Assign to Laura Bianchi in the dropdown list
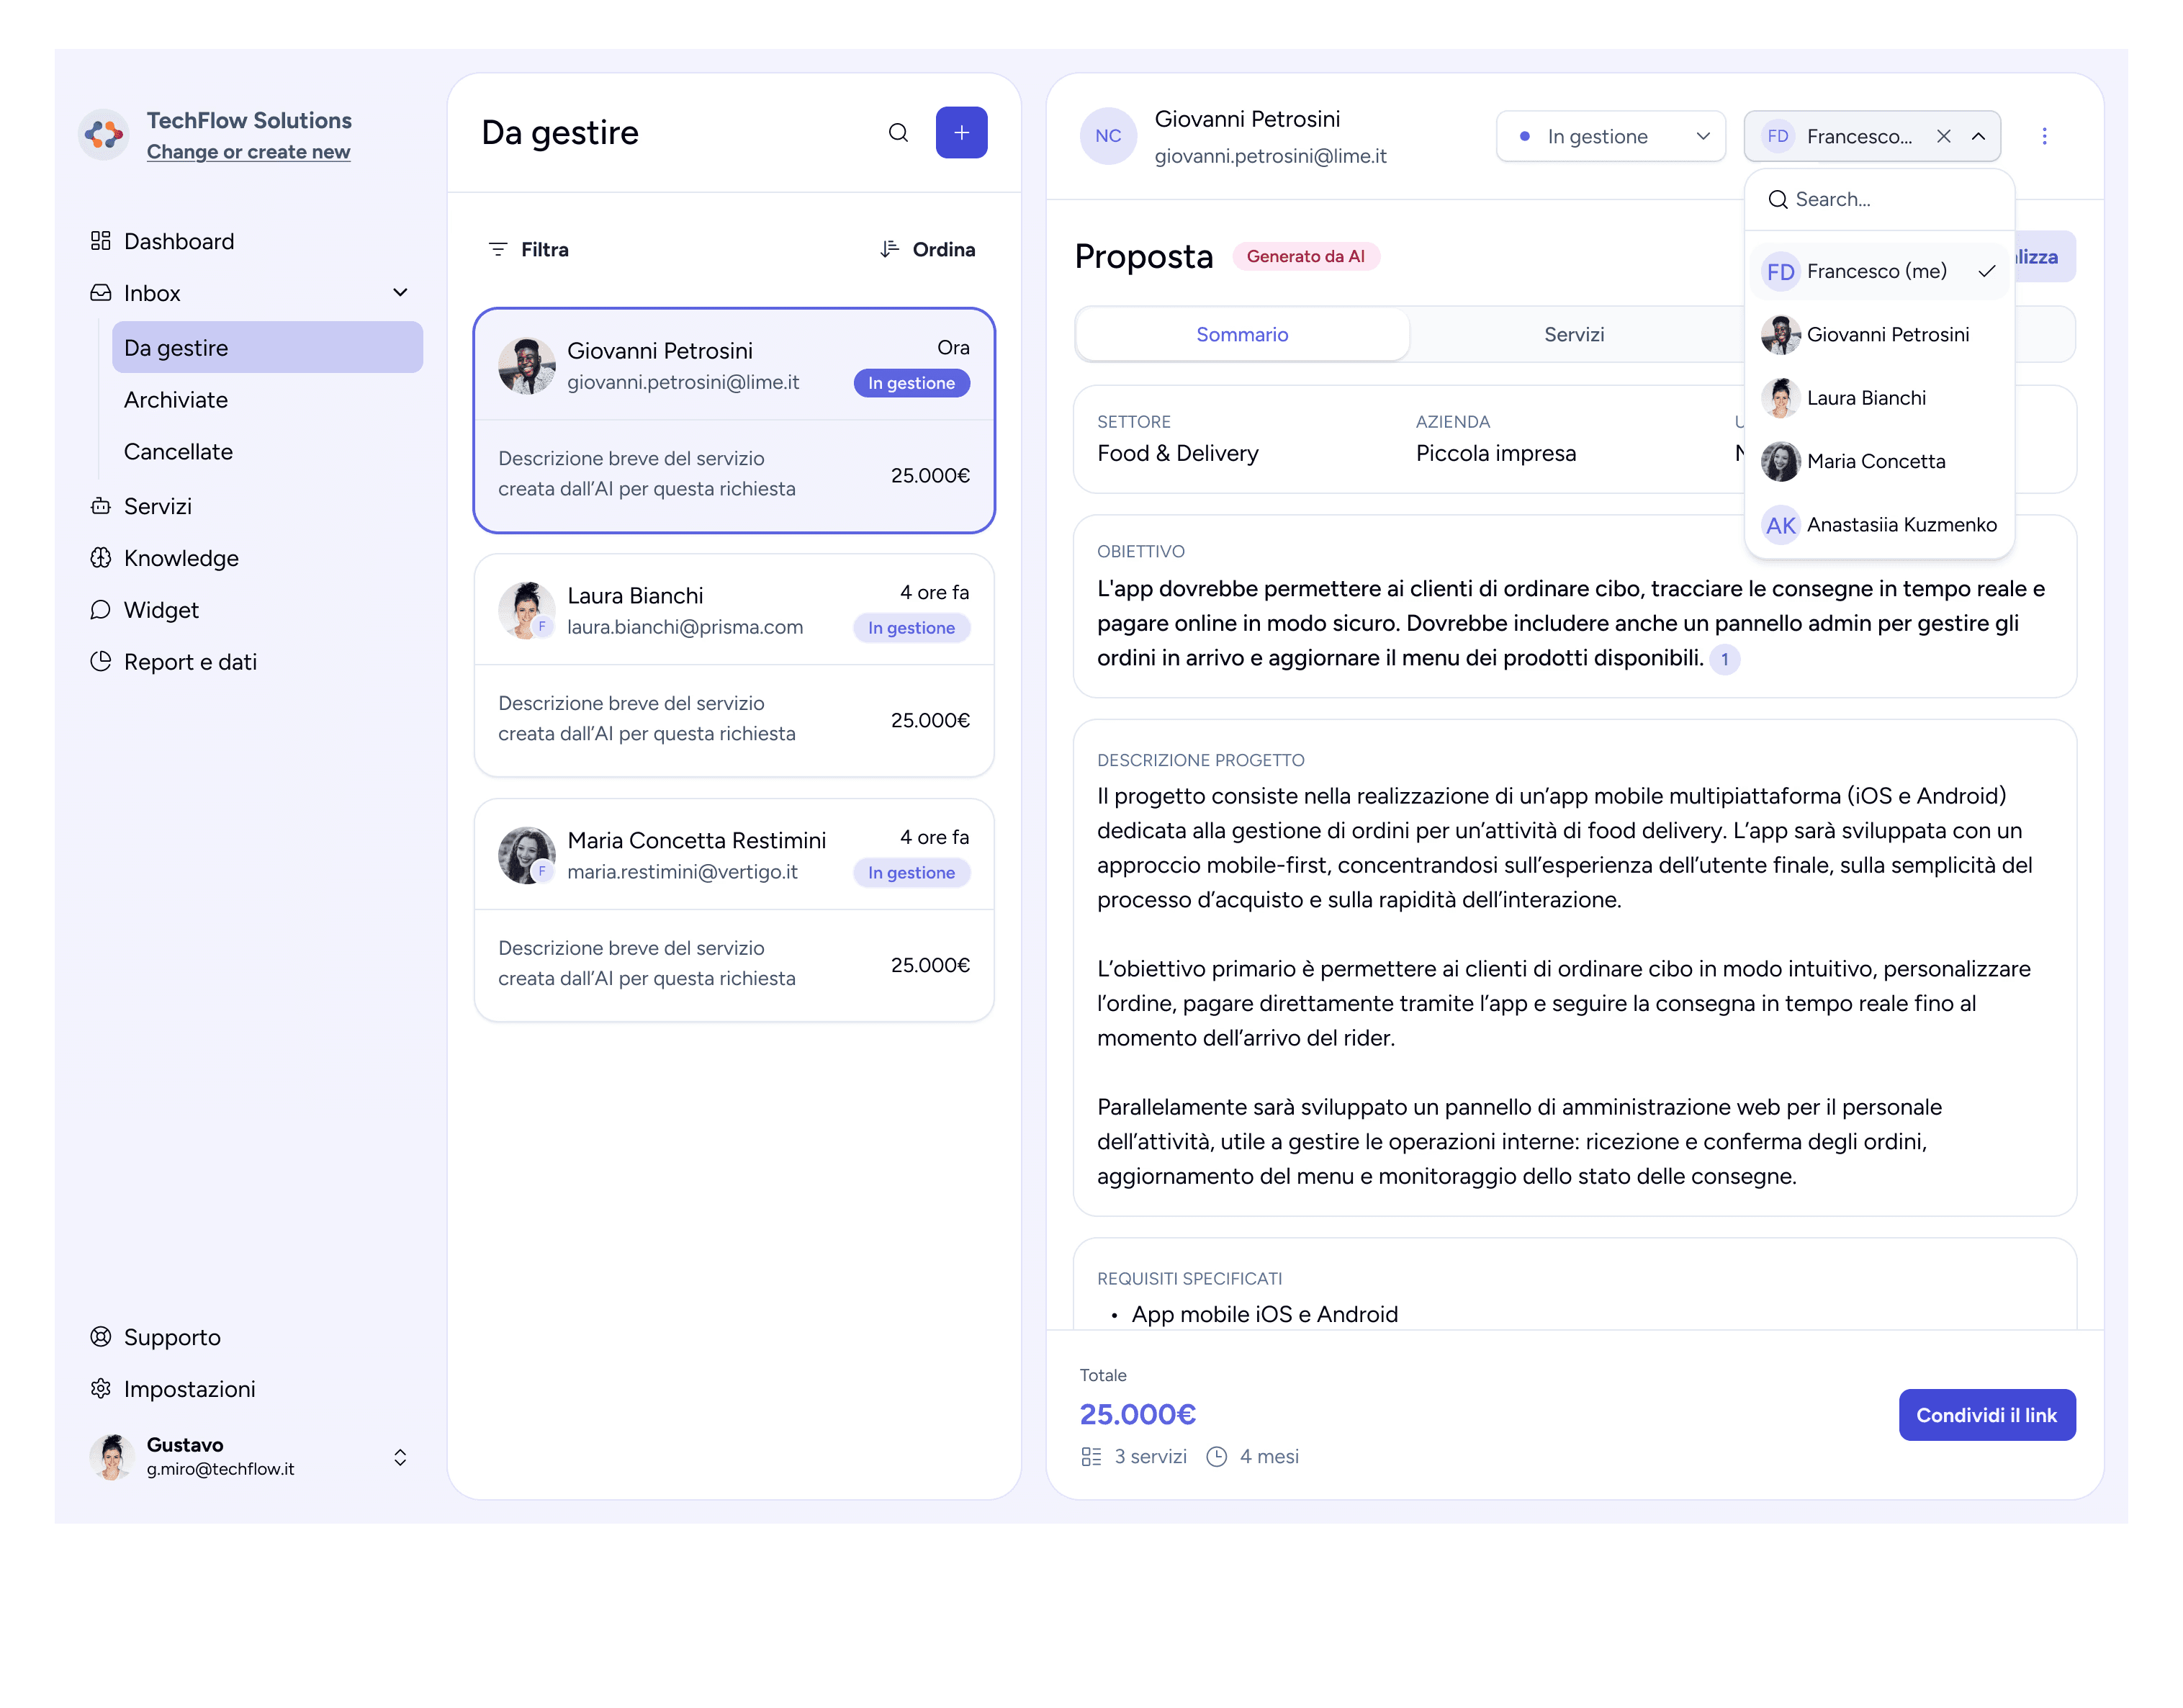 [1865, 398]
